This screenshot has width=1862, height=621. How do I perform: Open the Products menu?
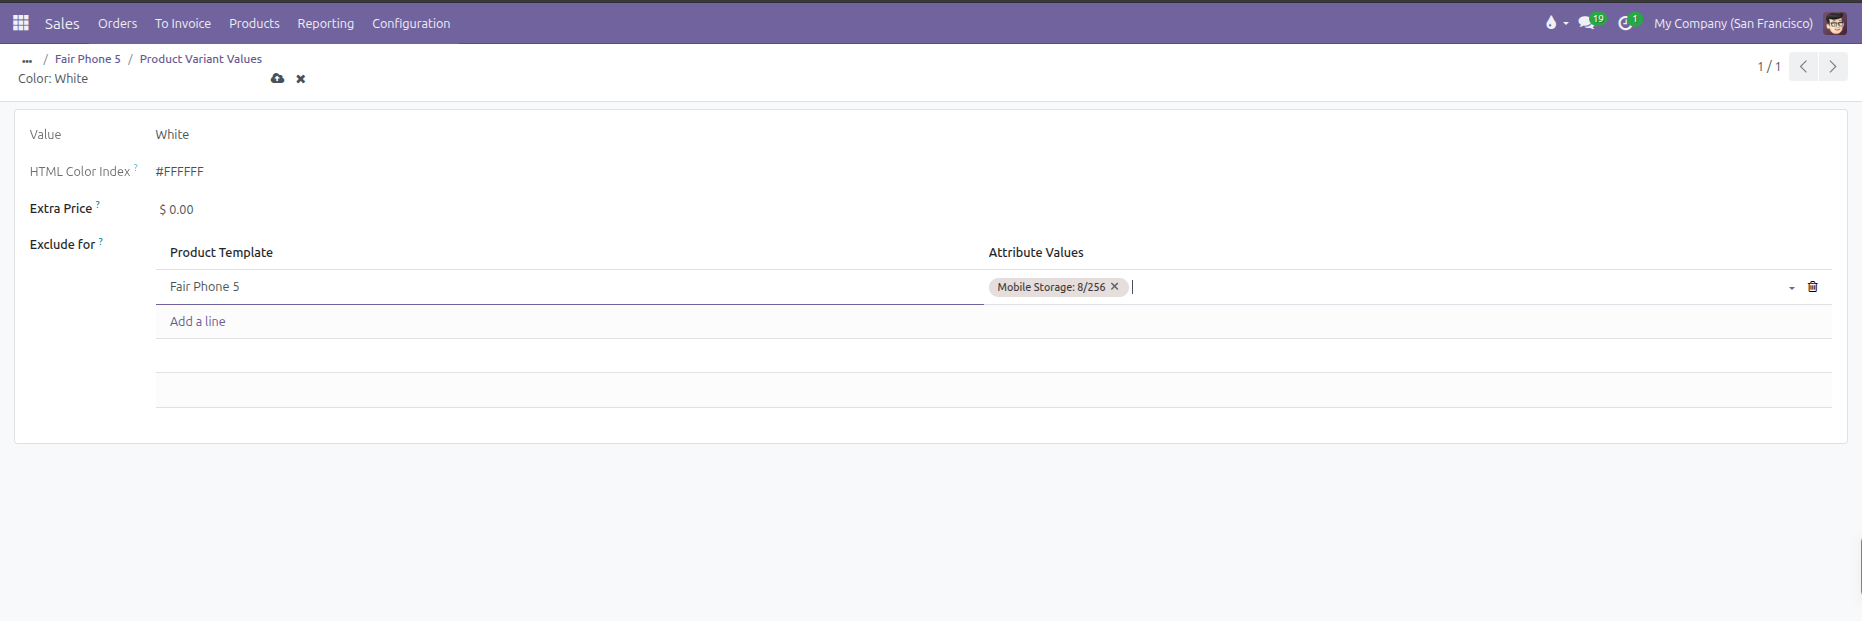click(x=254, y=23)
